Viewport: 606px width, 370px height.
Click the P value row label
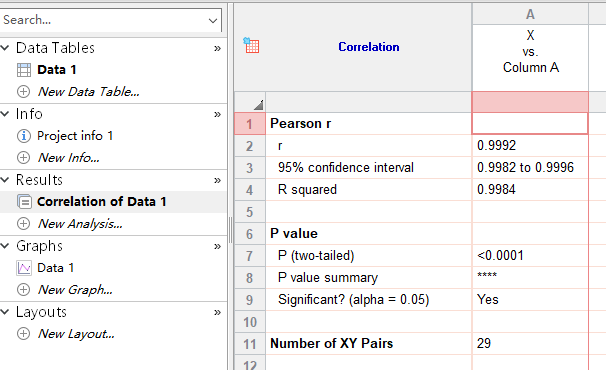point(294,234)
